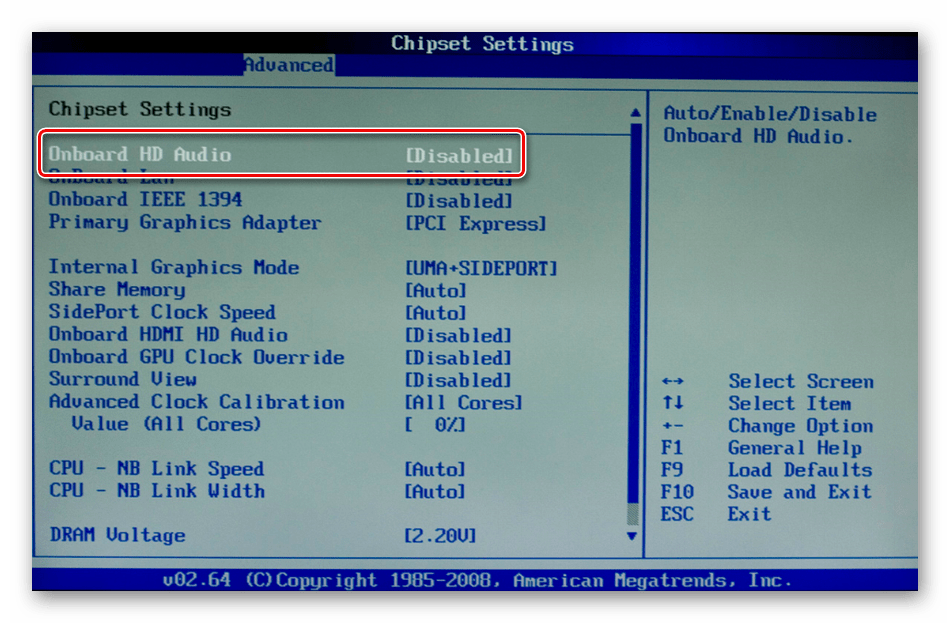Change the Onboard HDMI HD Audio value
The width and height of the screenshot is (950, 623).
click(x=459, y=335)
